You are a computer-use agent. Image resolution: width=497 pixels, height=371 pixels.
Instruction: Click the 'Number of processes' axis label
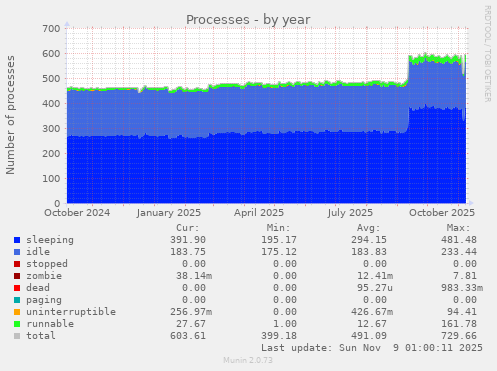coord(10,115)
